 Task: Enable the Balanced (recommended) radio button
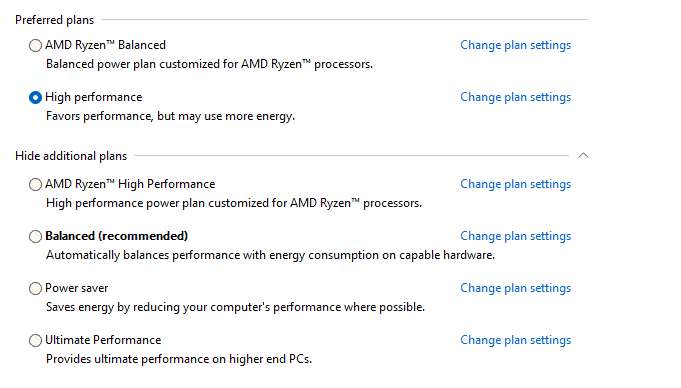[x=35, y=237]
